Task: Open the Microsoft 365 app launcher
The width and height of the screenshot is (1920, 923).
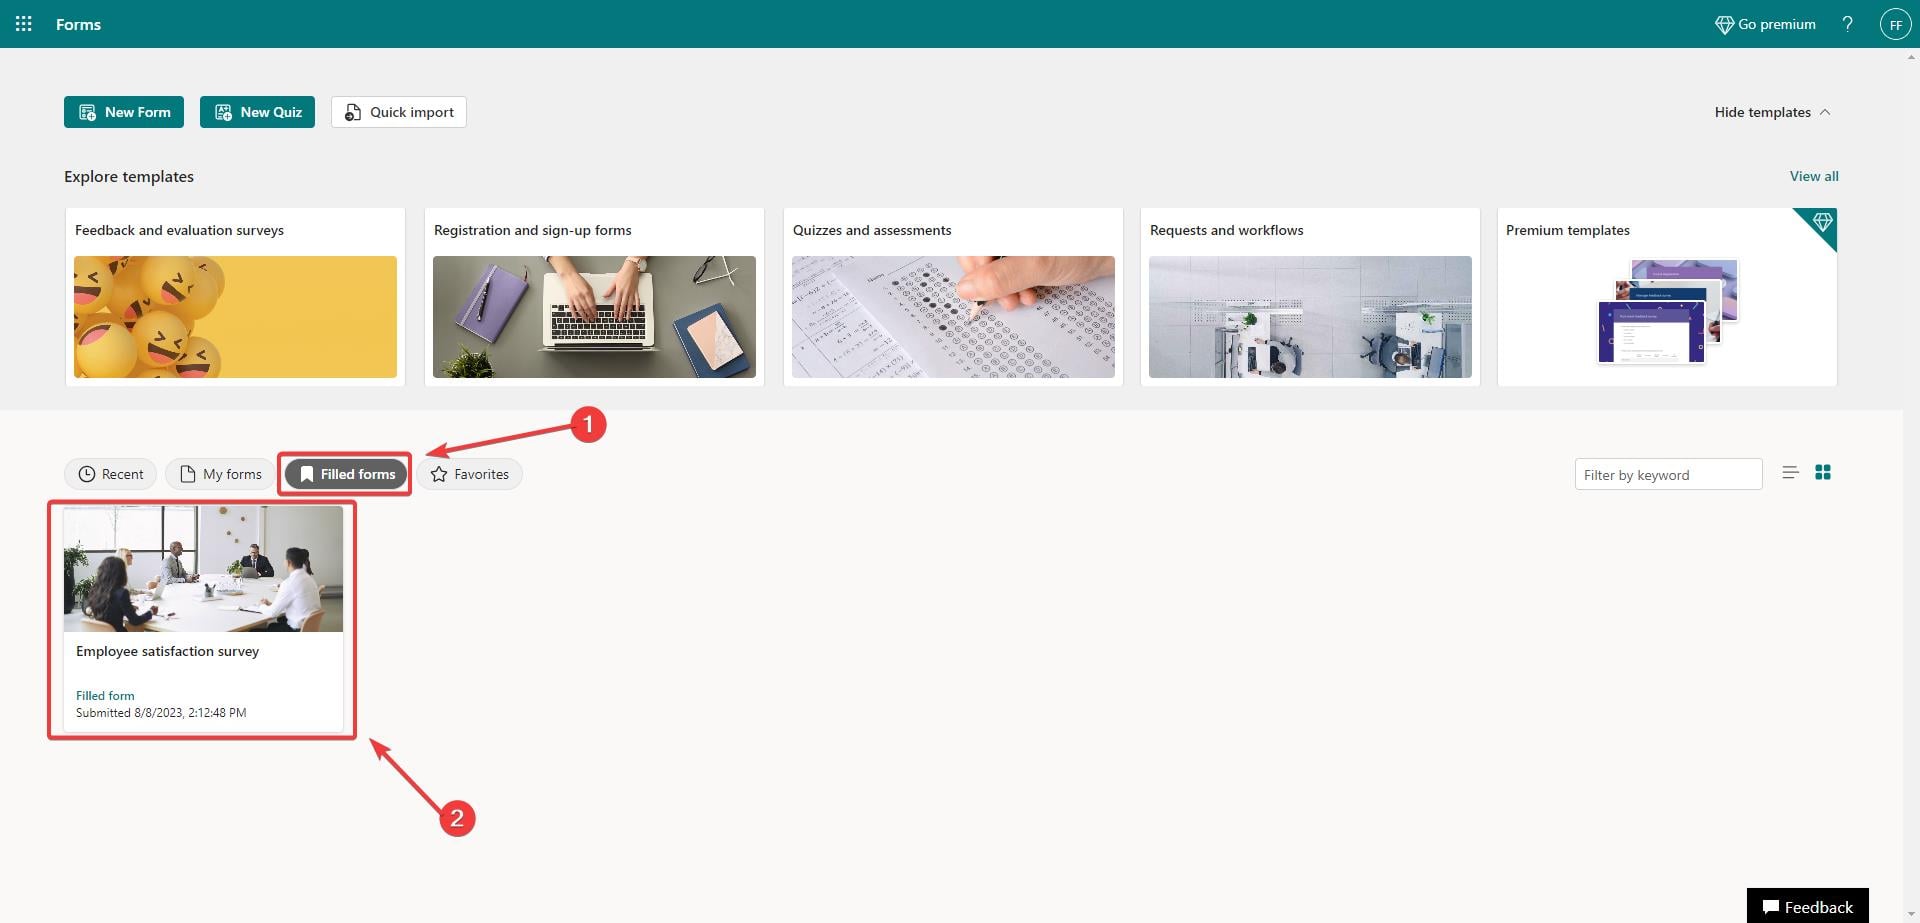Action: coord(23,23)
